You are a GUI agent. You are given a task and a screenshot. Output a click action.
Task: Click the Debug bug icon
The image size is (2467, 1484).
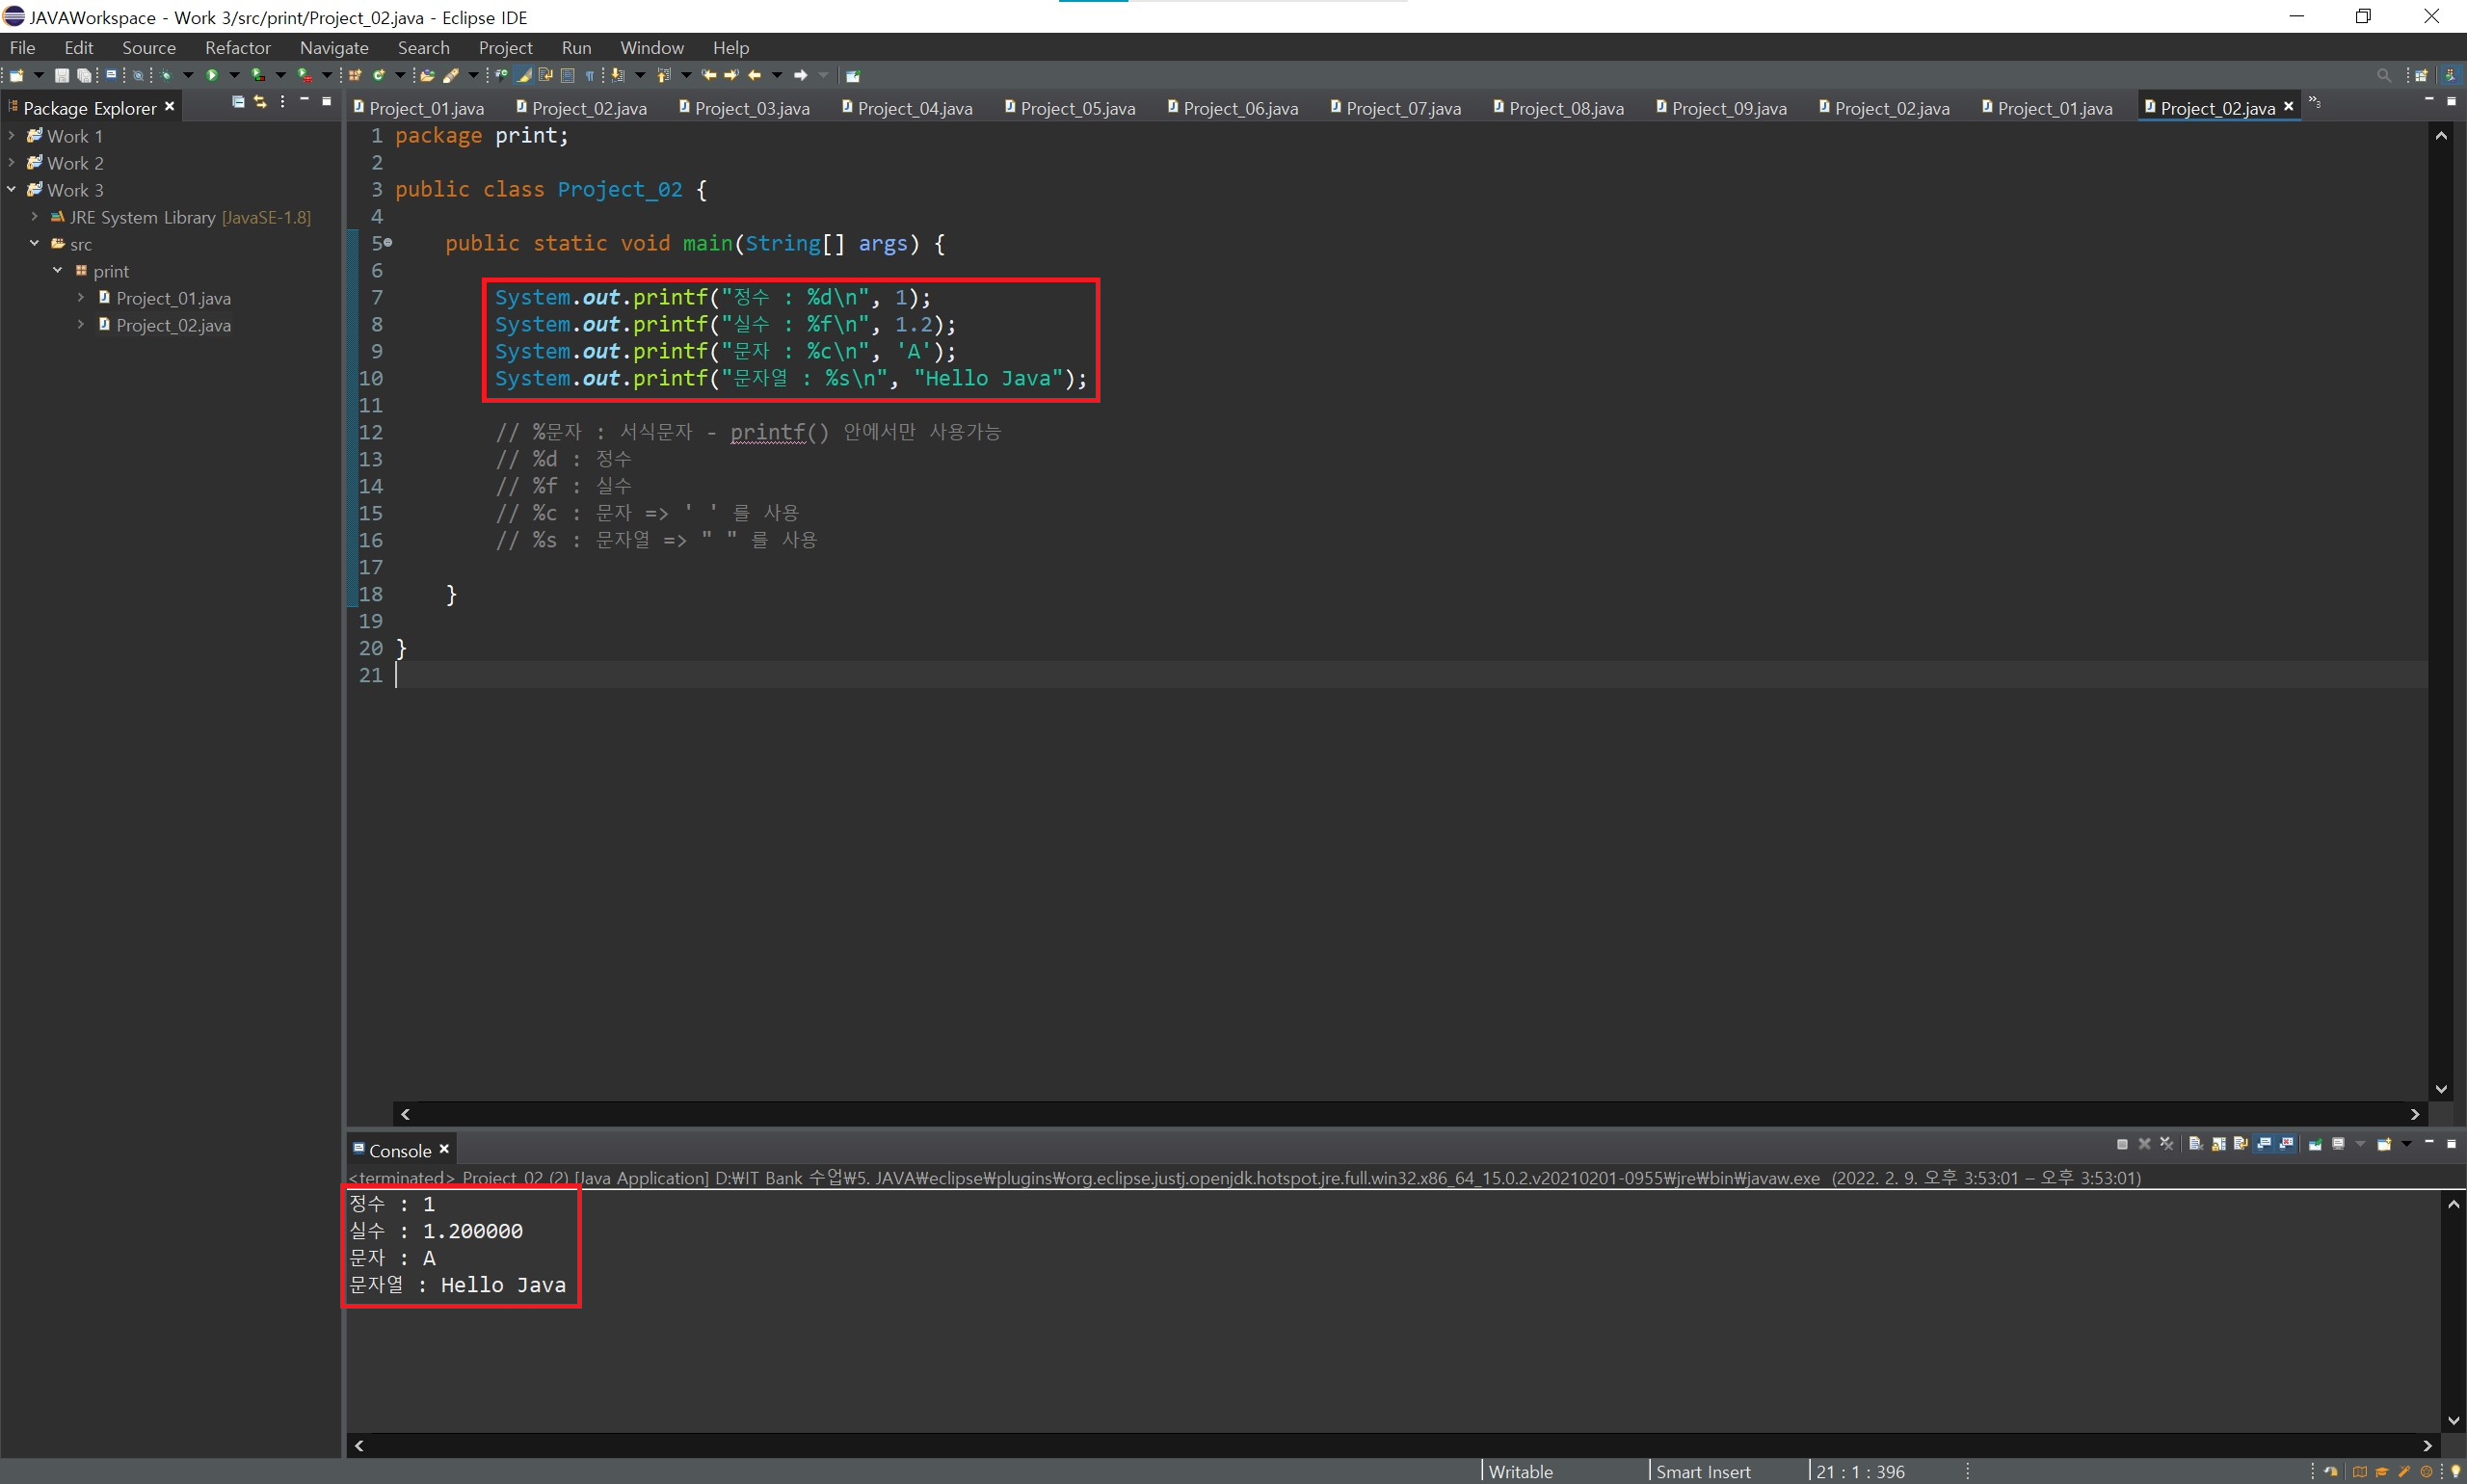(166, 75)
